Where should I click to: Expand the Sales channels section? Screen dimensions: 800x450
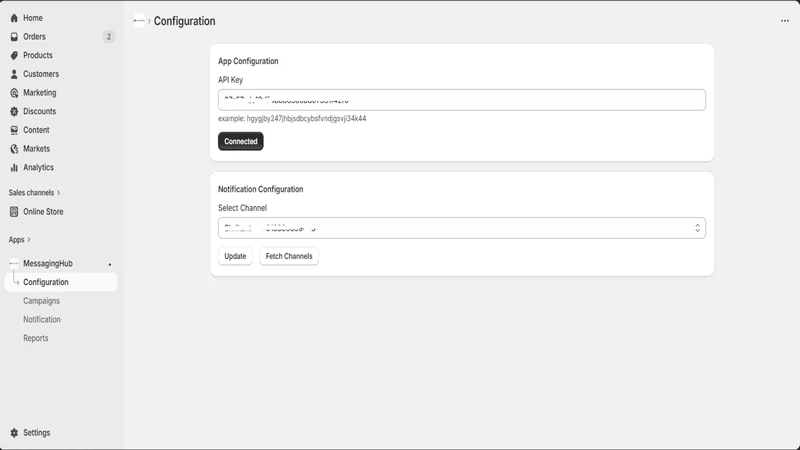click(x=34, y=193)
